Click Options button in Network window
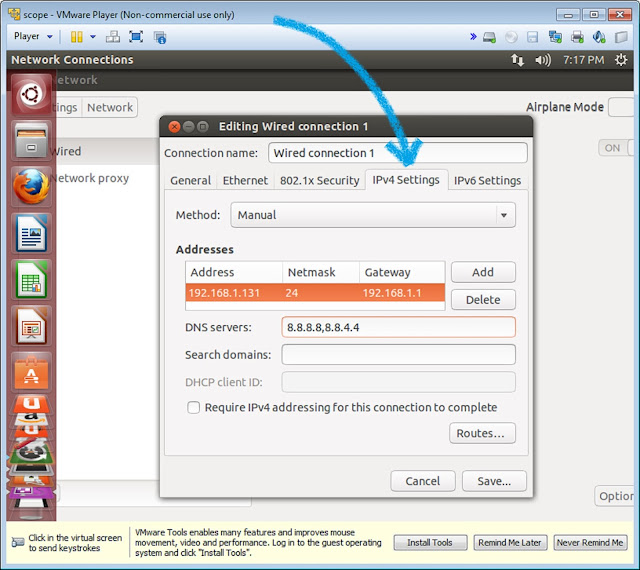Image resolution: width=640 pixels, height=570 pixels. pos(615,496)
